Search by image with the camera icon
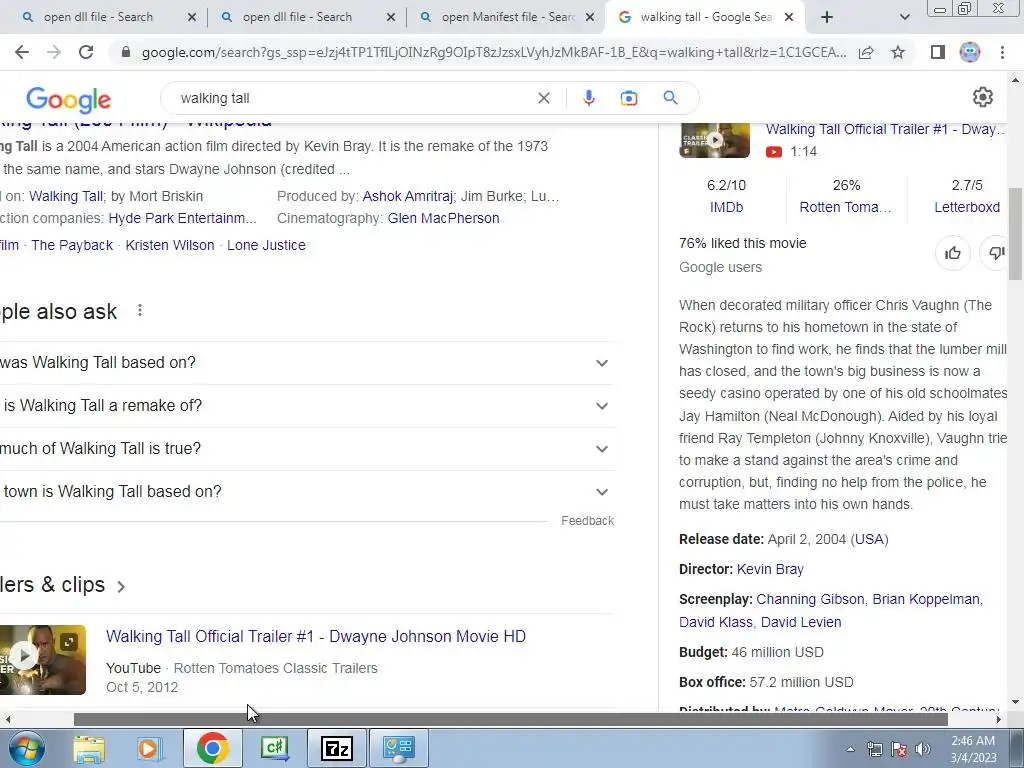 point(628,98)
